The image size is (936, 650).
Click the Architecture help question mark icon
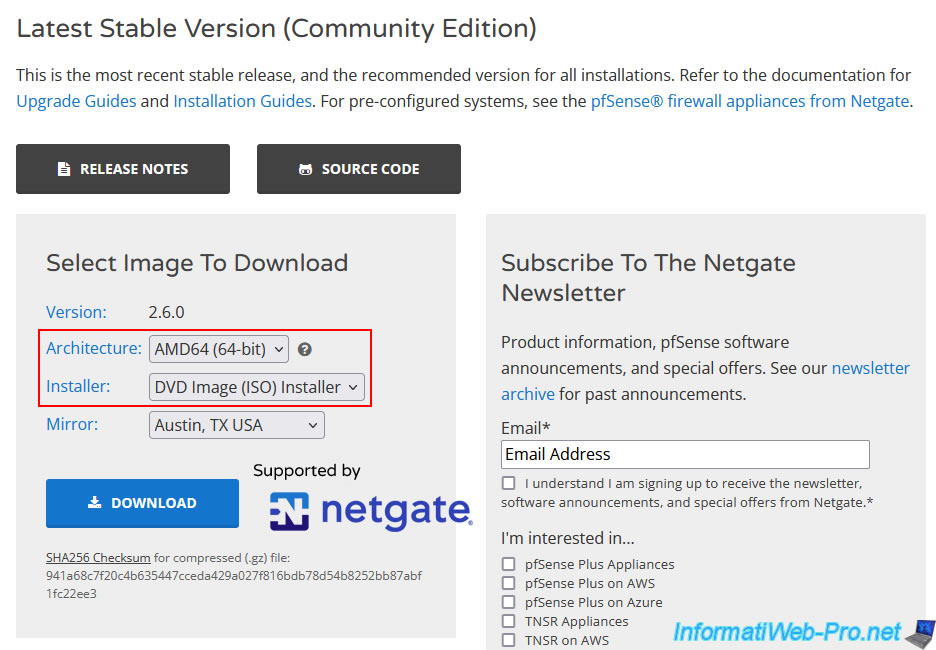tap(304, 349)
